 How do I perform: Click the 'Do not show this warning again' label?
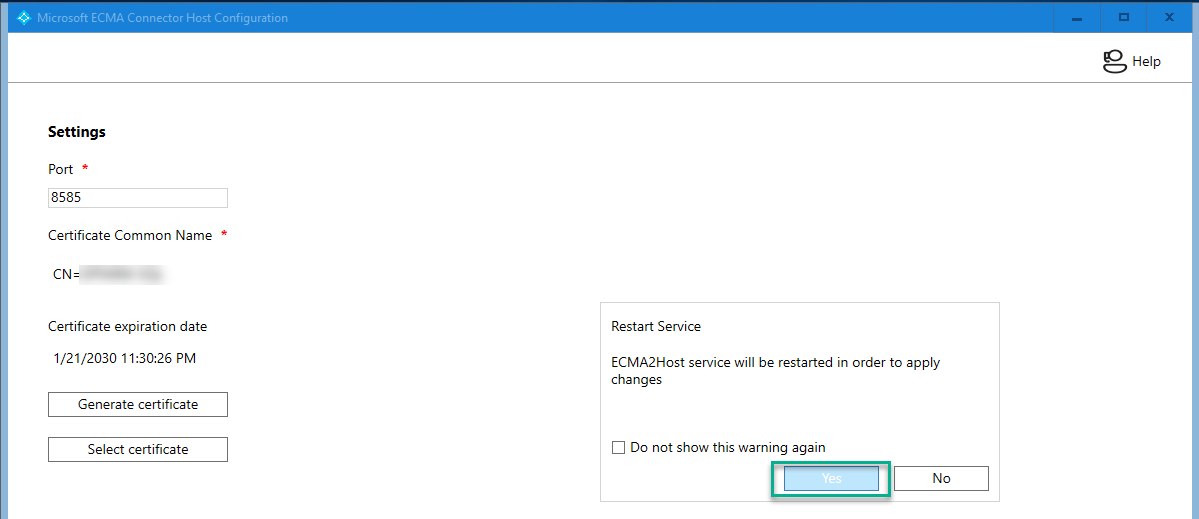click(727, 448)
